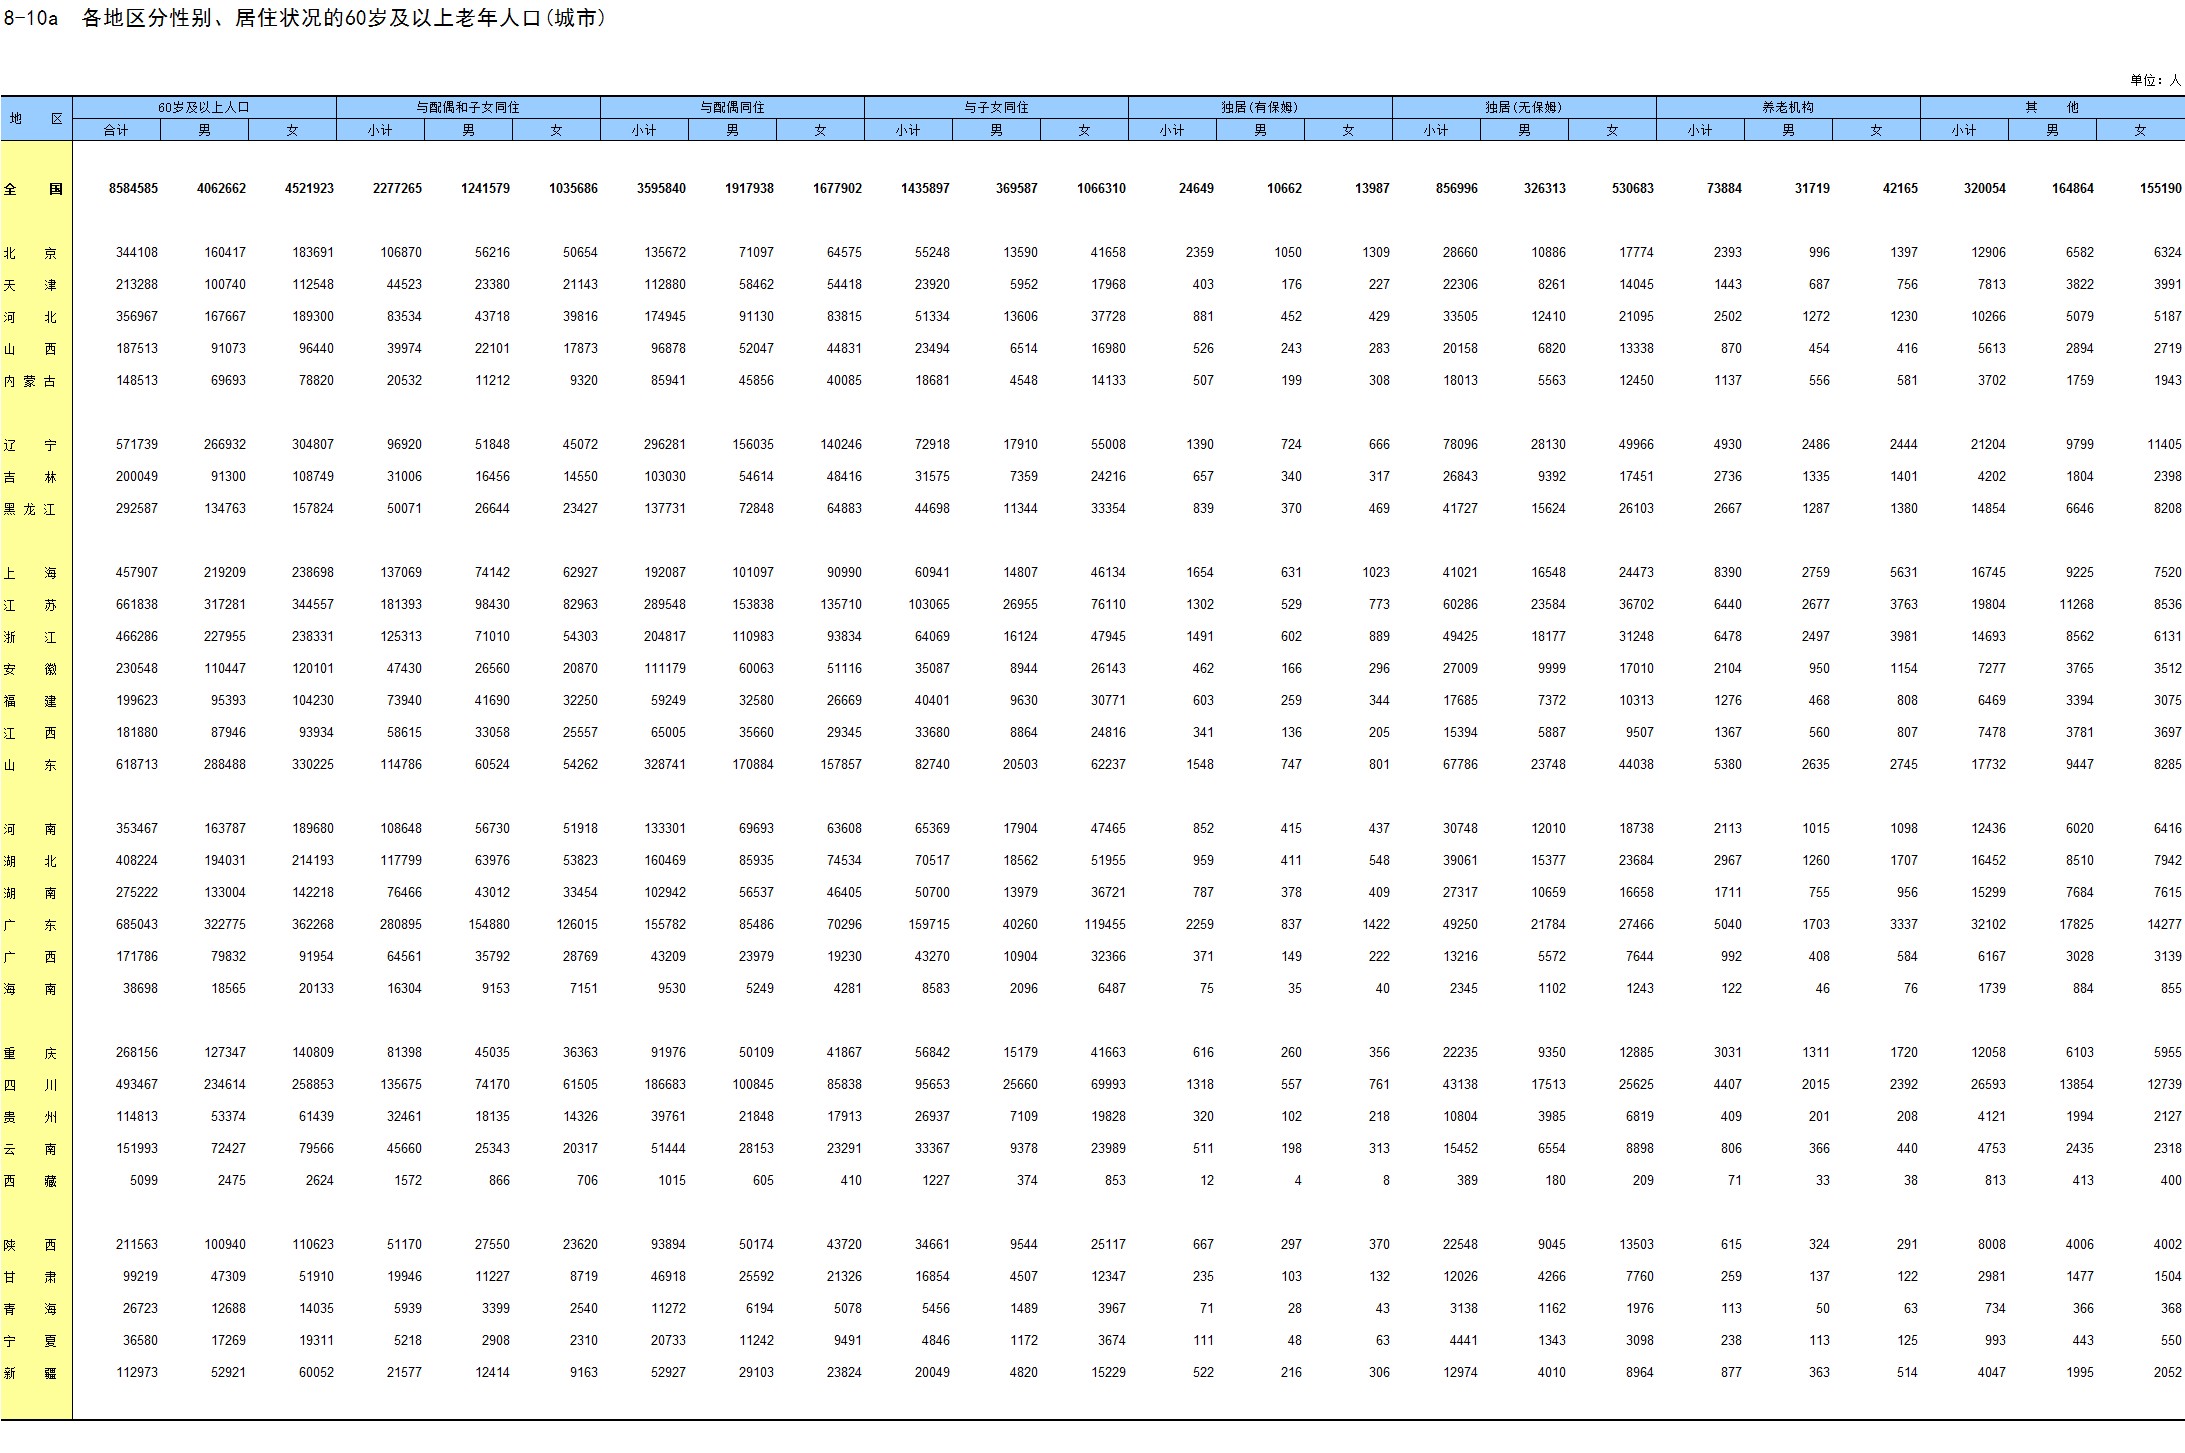Screen dimensions: 2185x1453
Task: Click Shanghai total value 457907
Action: tap(137, 572)
